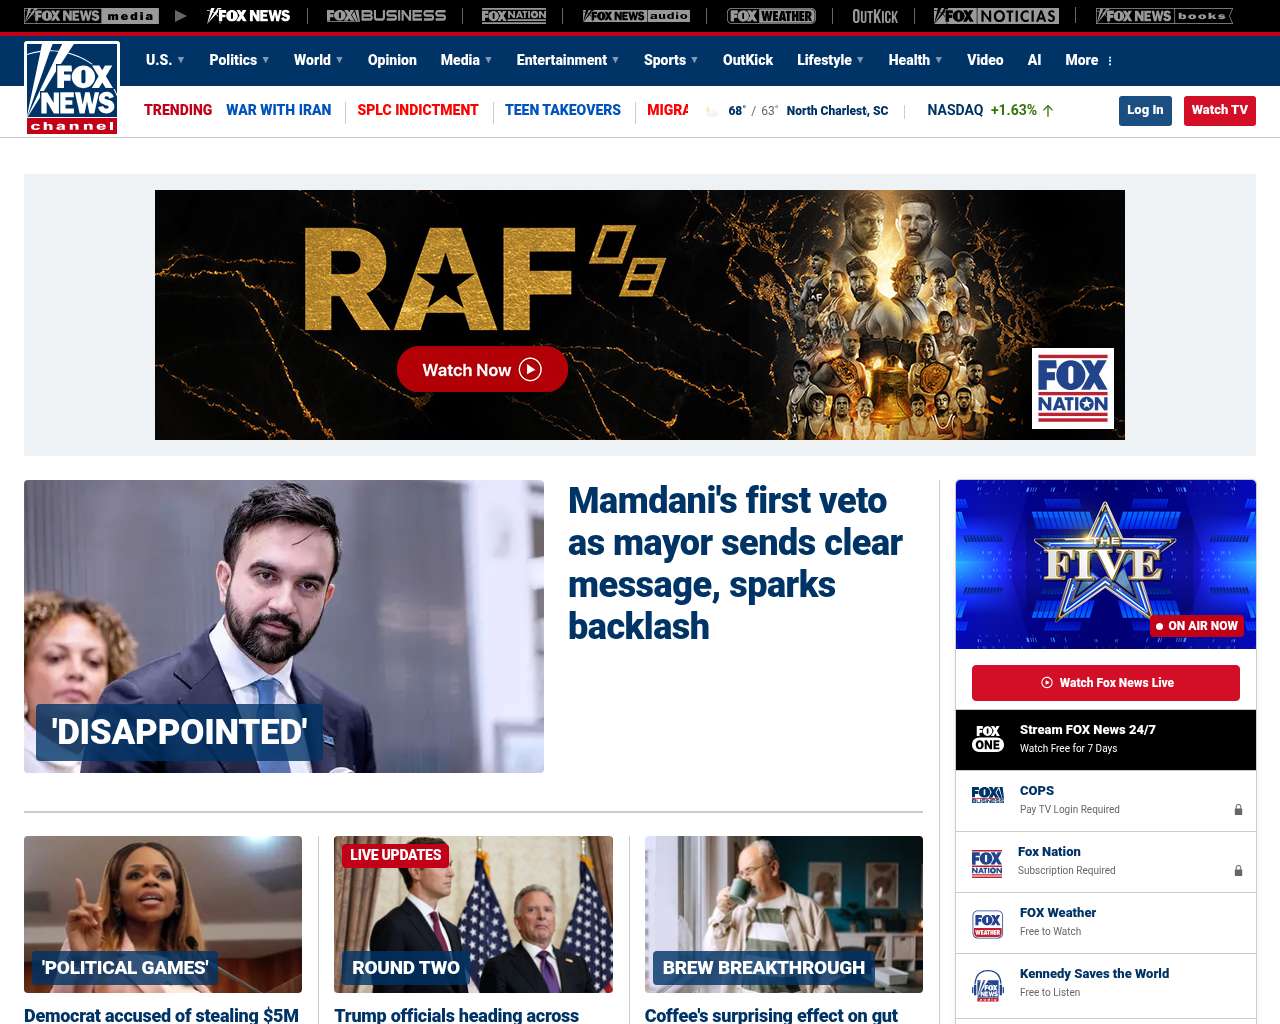Expand the Politics dropdown menu
The image size is (1280, 1024).
pyautogui.click(x=239, y=60)
